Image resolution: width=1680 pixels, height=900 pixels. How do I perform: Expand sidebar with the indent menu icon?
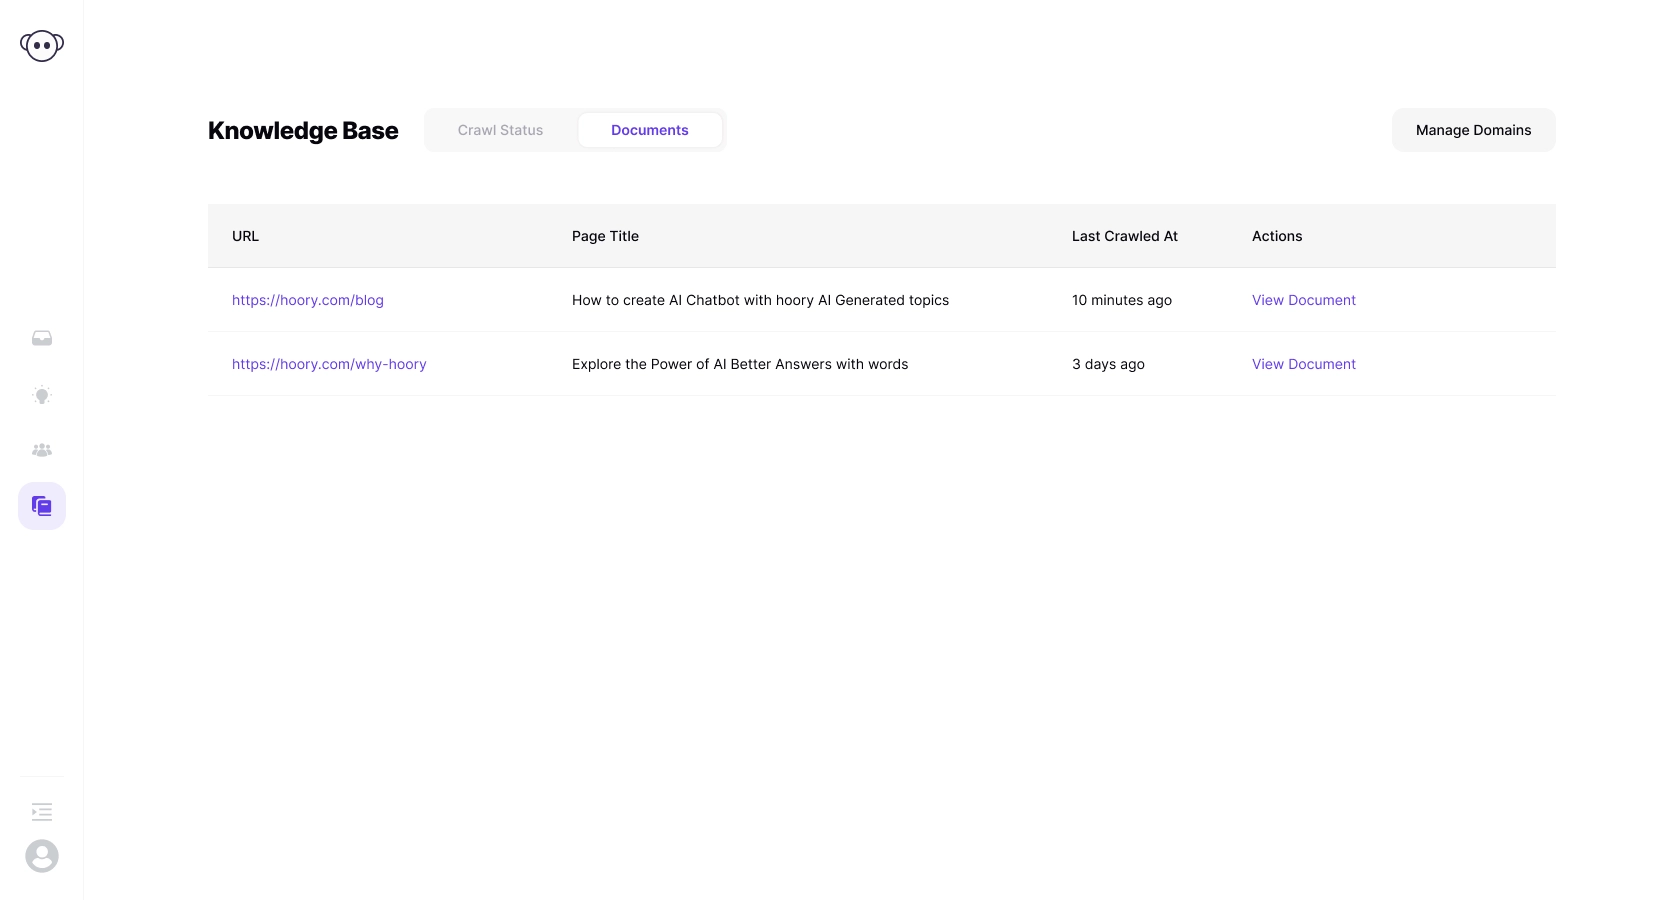coord(42,812)
